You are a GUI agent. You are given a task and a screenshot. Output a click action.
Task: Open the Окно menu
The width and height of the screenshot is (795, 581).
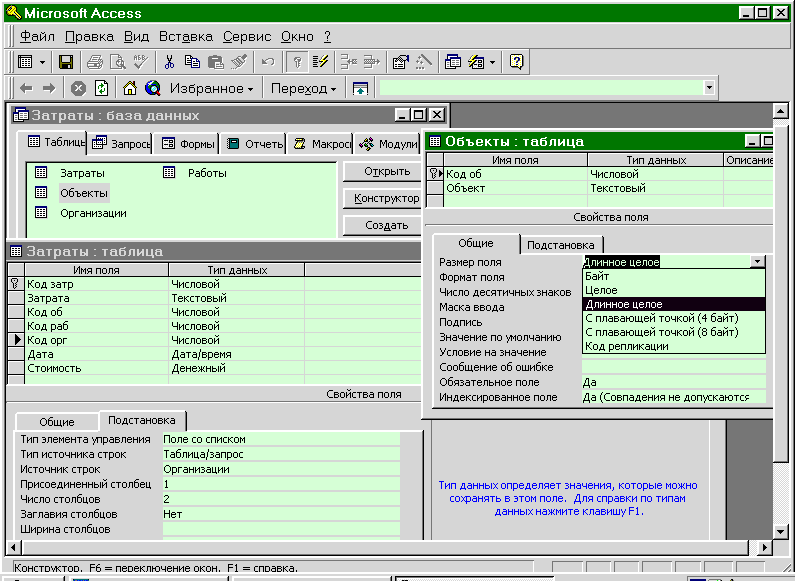click(297, 37)
